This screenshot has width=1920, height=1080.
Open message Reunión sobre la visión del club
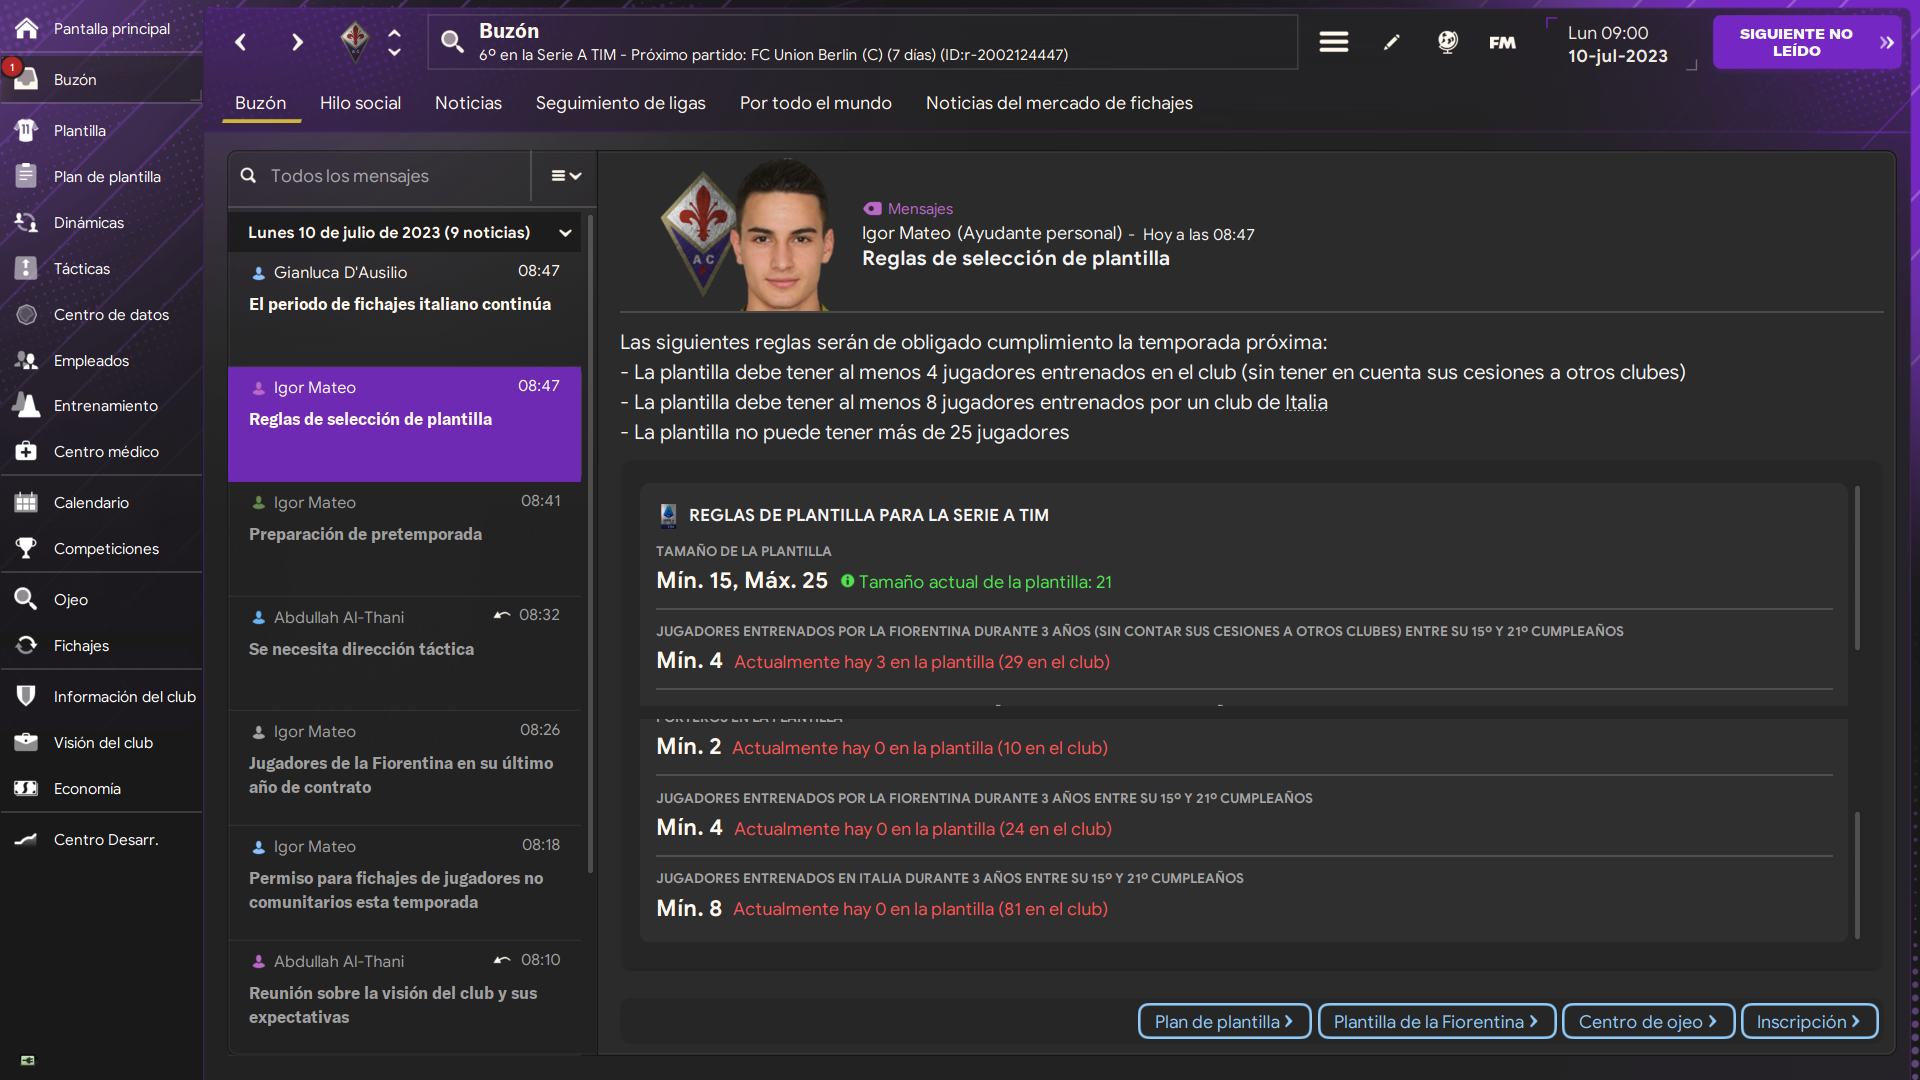404,998
